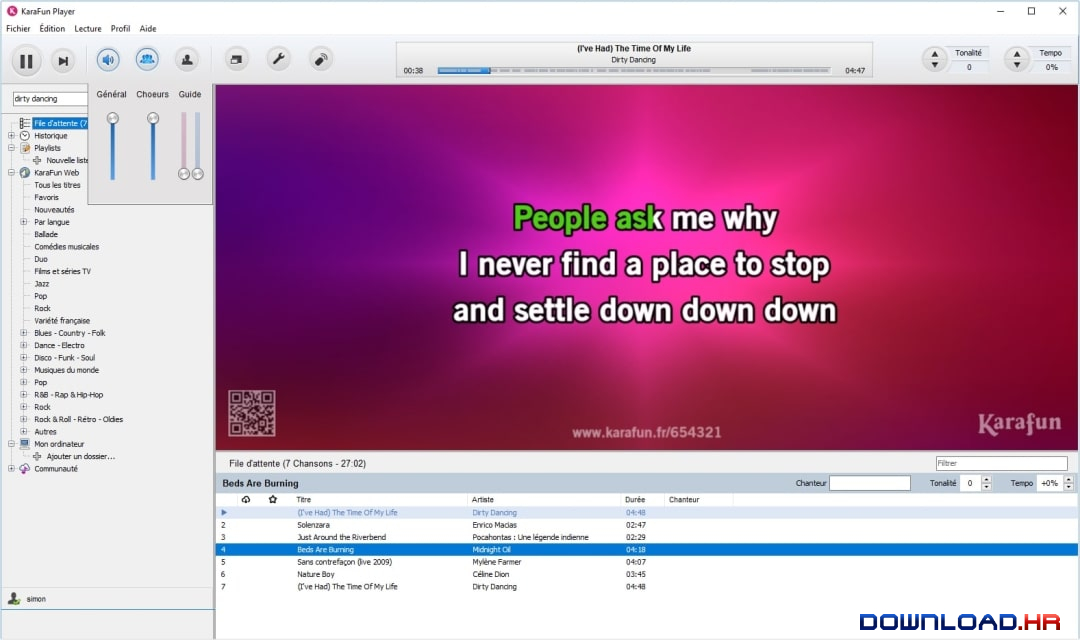Lower the key with Tonalité down arrow
Viewport: 1080px width, 640px height.
(935, 65)
